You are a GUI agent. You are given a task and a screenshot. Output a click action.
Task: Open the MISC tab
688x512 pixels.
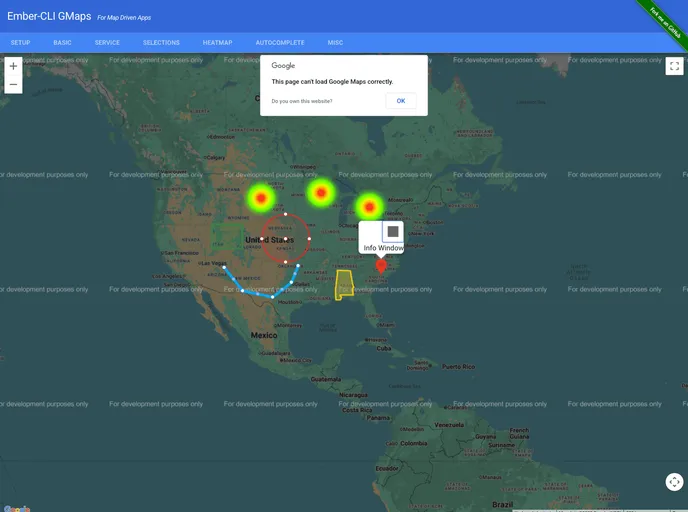tap(335, 43)
